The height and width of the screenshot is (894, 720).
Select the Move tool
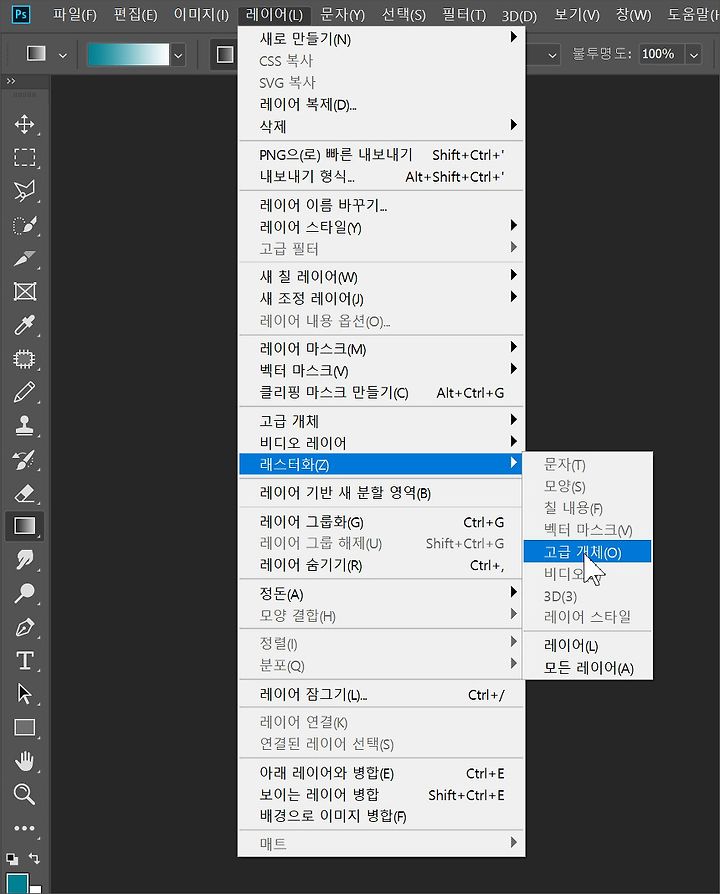pyautogui.click(x=24, y=124)
